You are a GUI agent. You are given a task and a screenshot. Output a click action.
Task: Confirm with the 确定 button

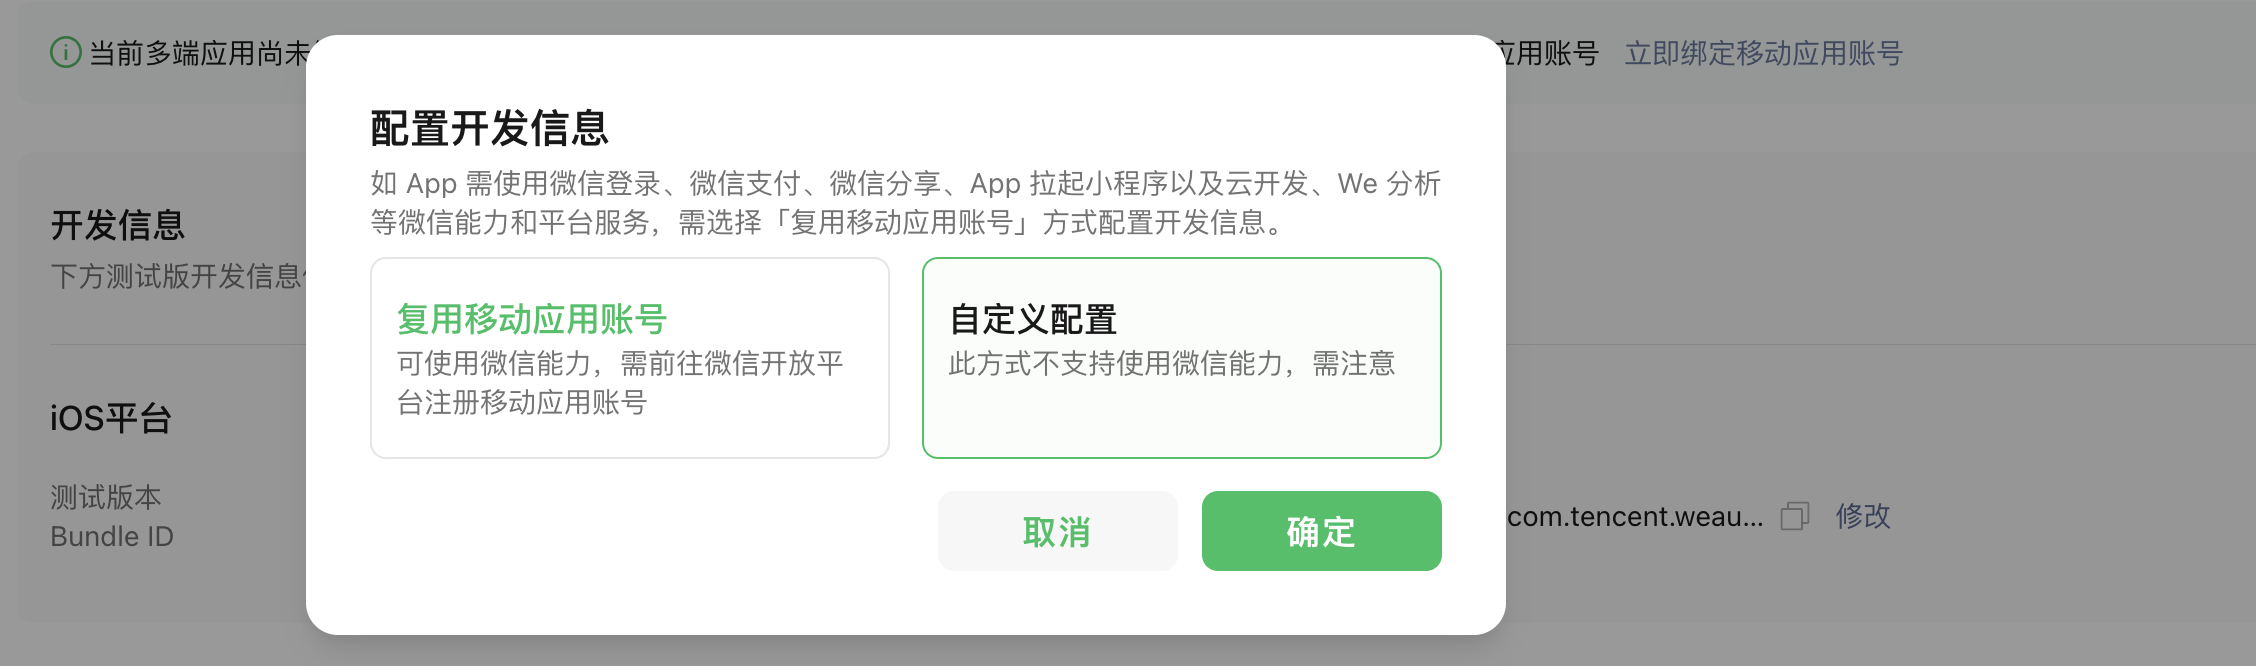[1321, 531]
